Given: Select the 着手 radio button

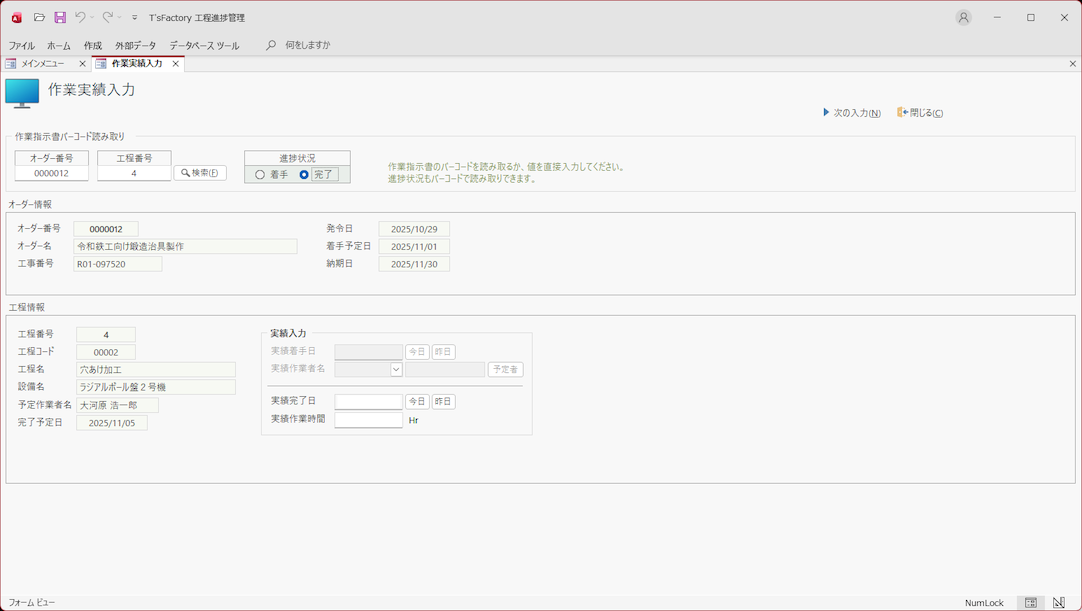Looking at the screenshot, I should 260,175.
